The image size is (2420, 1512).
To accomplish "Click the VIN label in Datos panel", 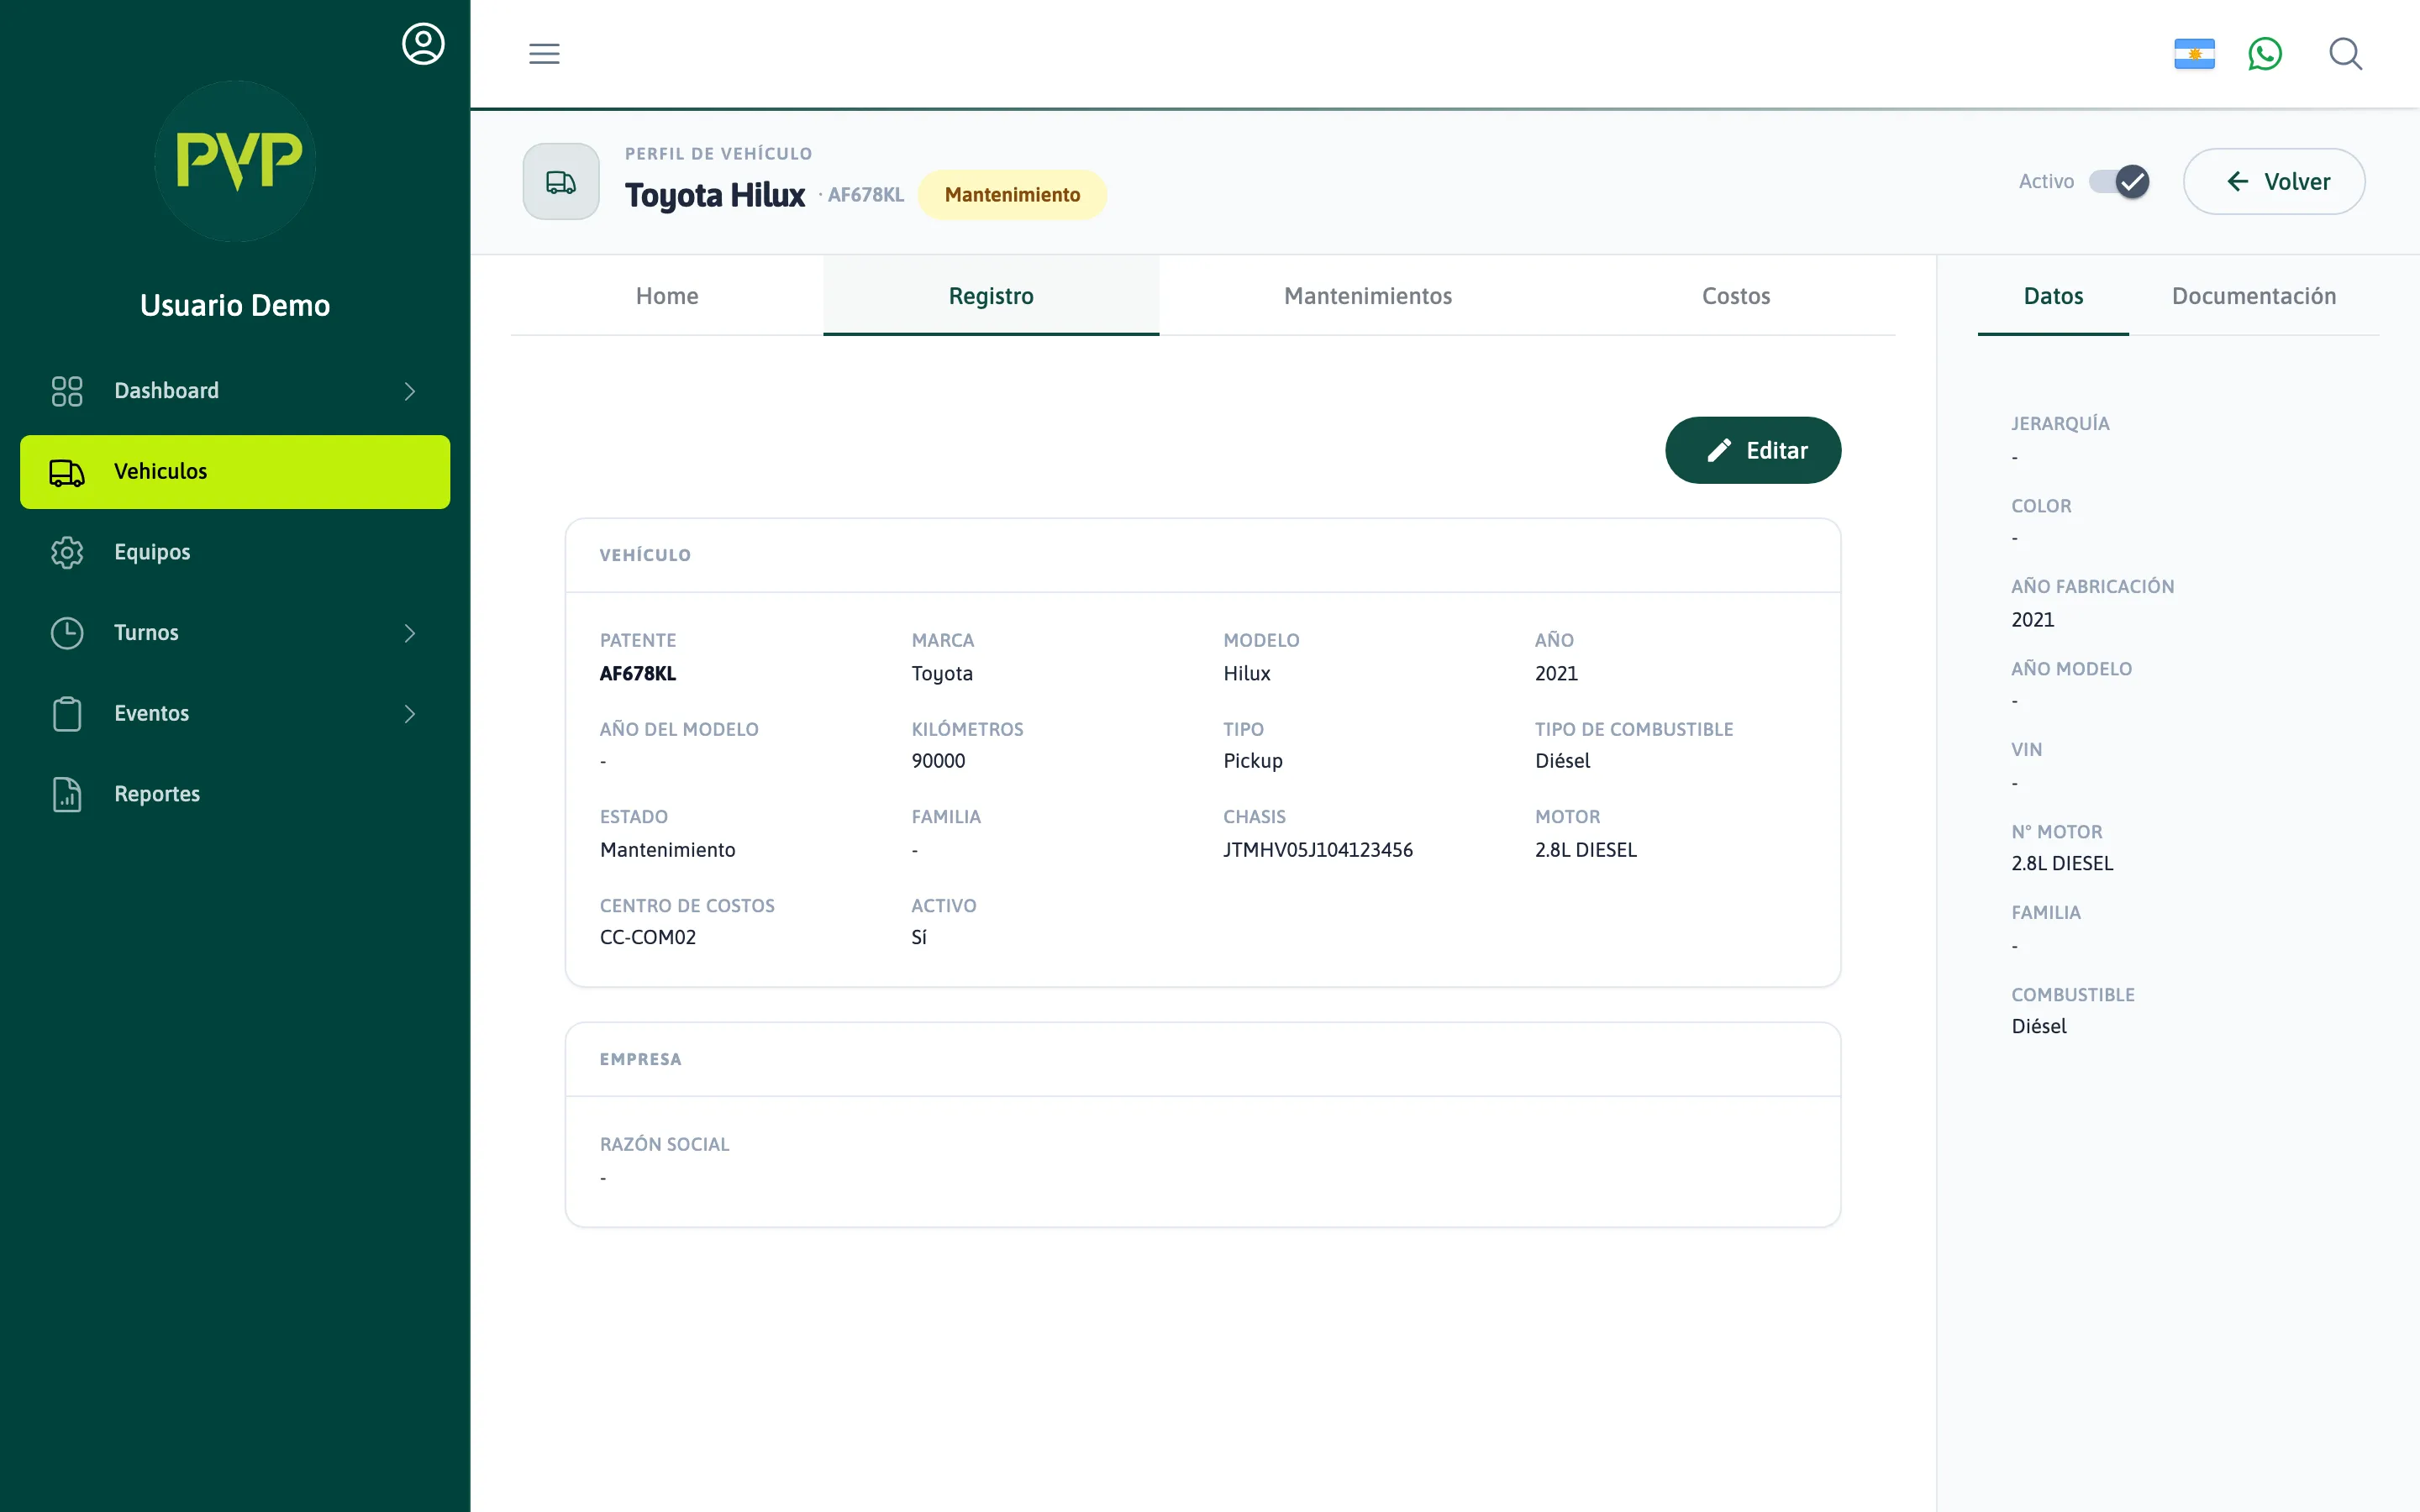I will click(x=2026, y=750).
